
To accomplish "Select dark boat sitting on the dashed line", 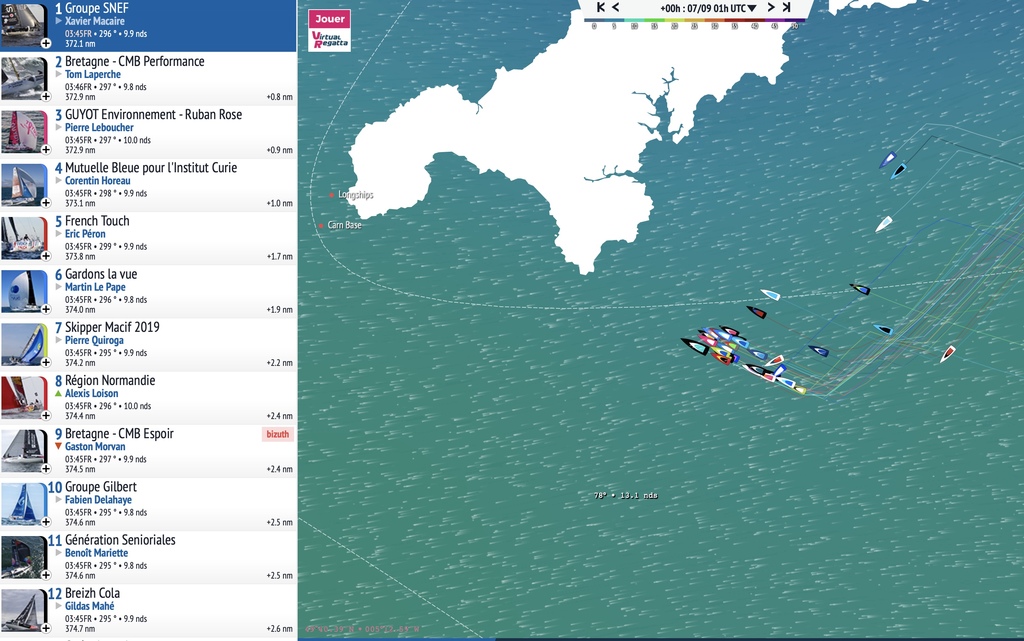I will pos(859,289).
